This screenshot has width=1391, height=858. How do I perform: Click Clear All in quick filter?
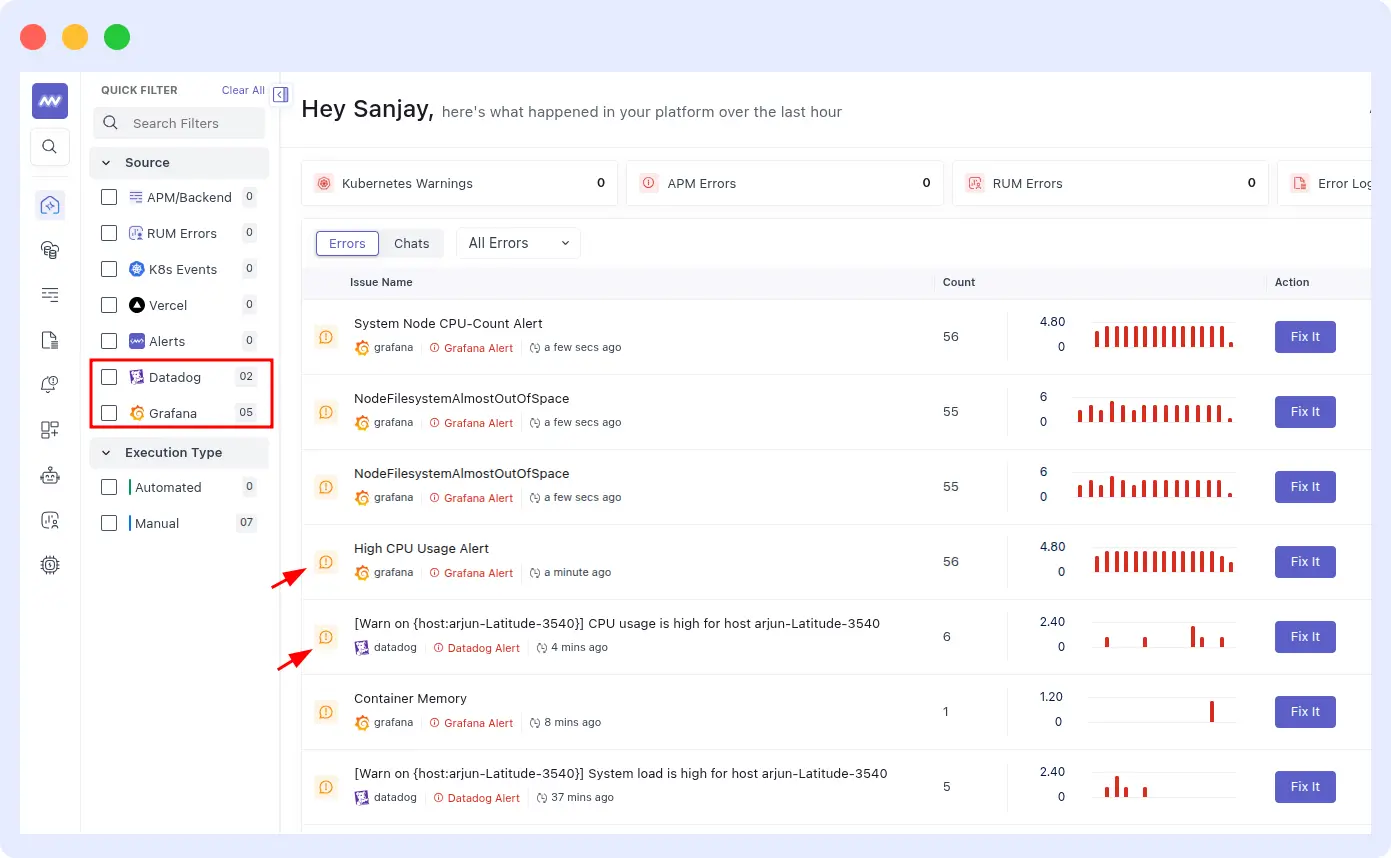point(243,90)
